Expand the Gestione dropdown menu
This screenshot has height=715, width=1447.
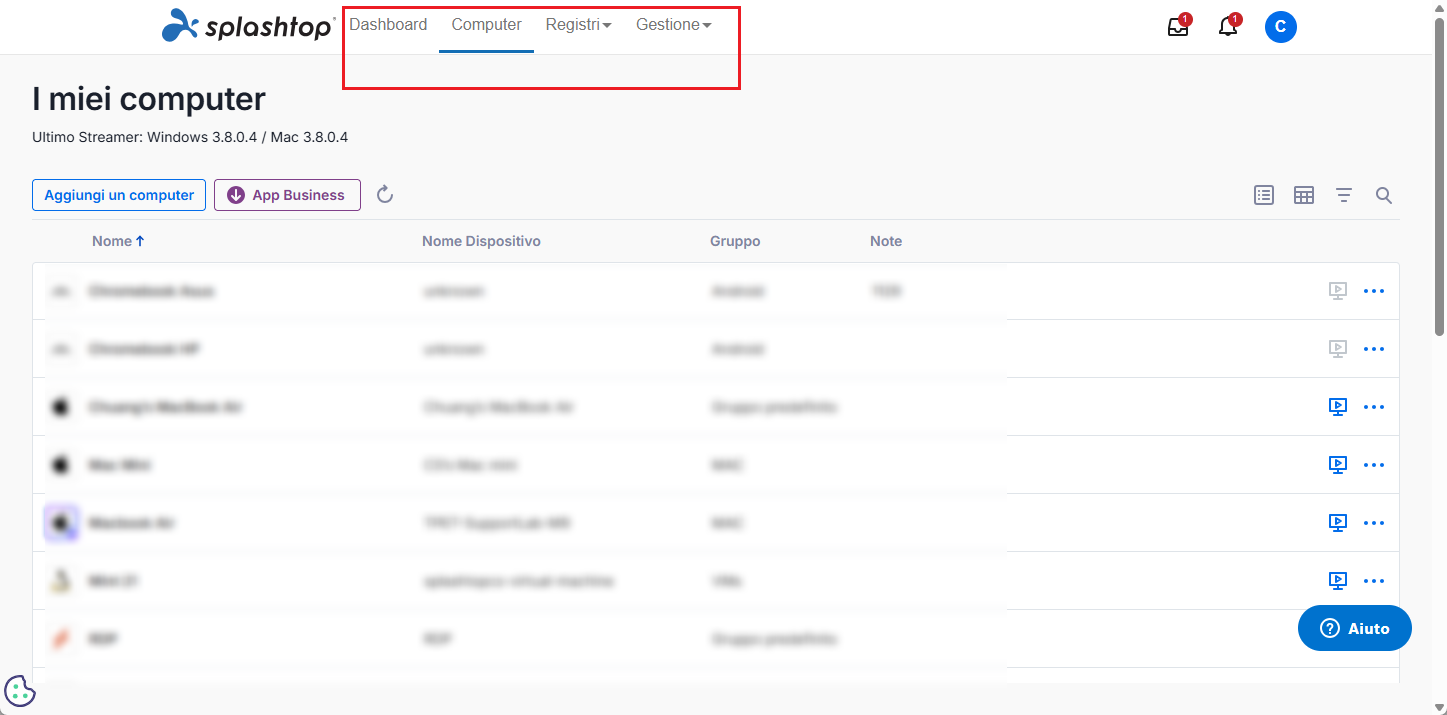pyautogui.click(x=673, y=25)
